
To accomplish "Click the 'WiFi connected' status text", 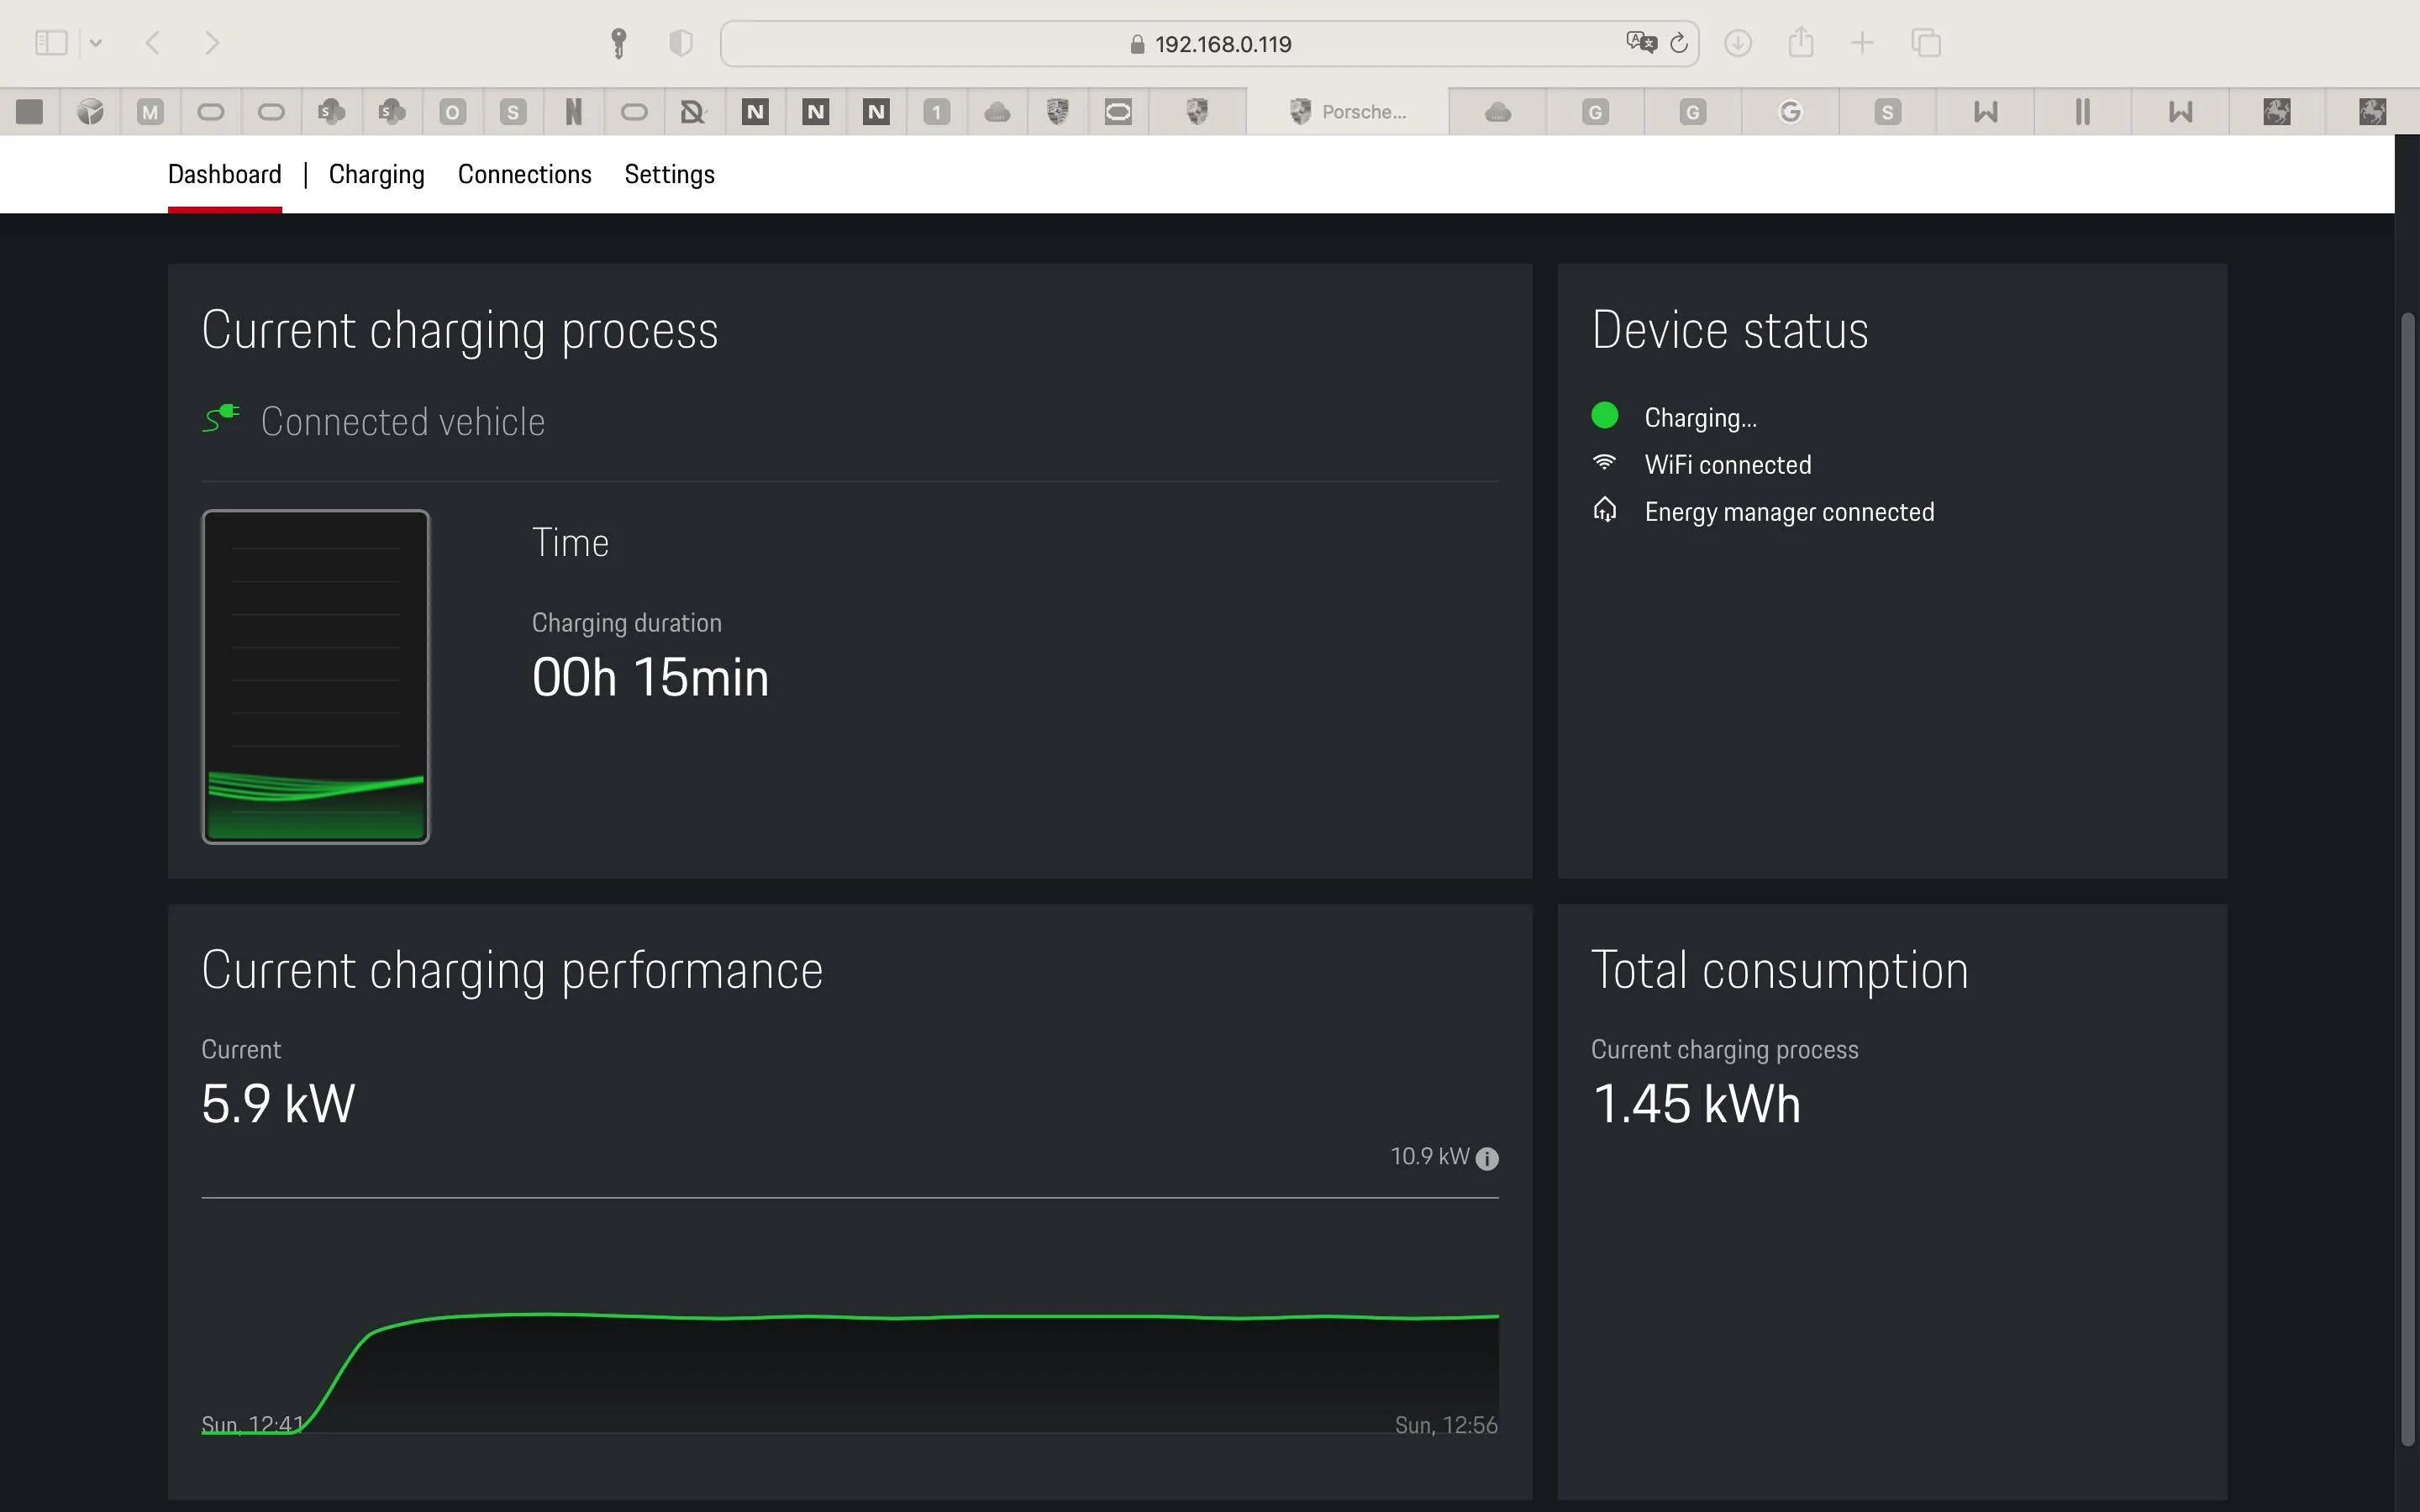I will 1728,464.
